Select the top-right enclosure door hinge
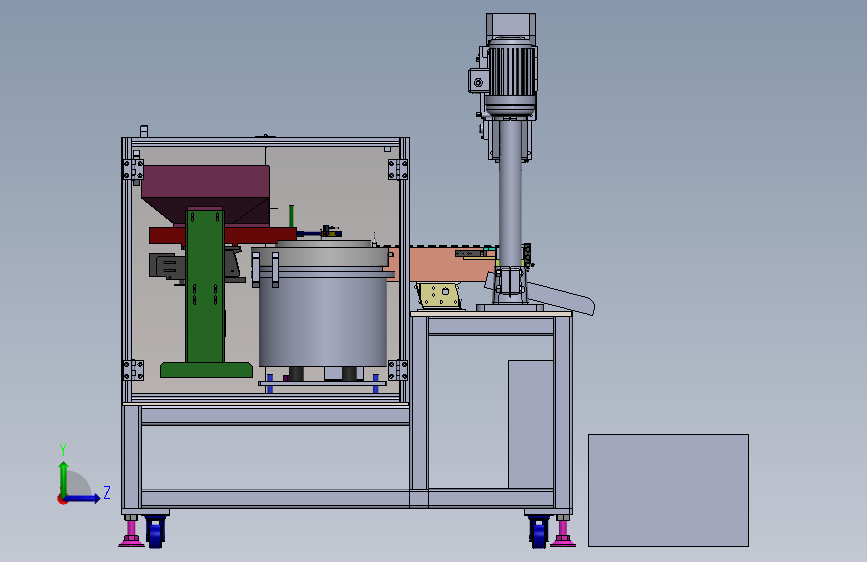 point(398,169)
